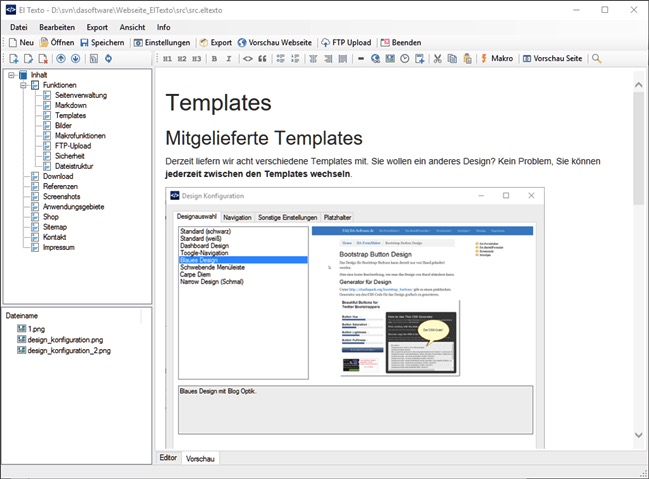This screenshot has height=479, width=649.
Task: Insert code with the angle brackets icon
Action: [x=248, y=59]
